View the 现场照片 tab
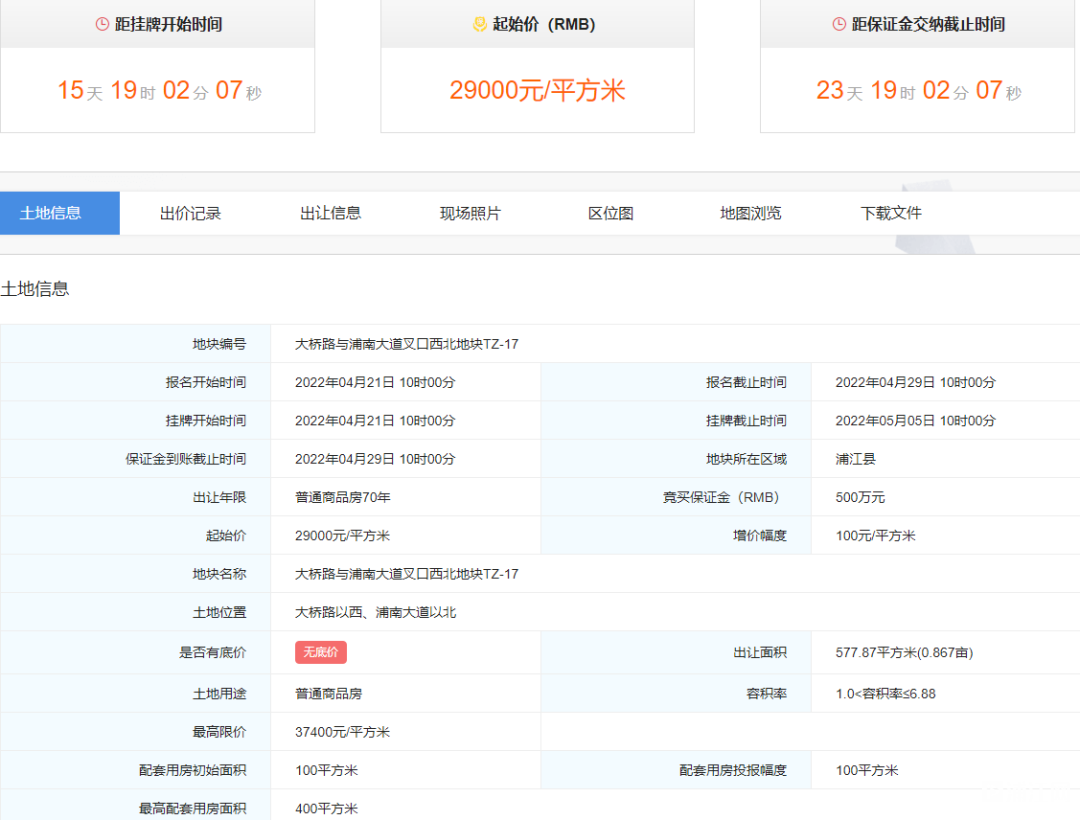The image size is (1080, 820). (x=470, y=213)
